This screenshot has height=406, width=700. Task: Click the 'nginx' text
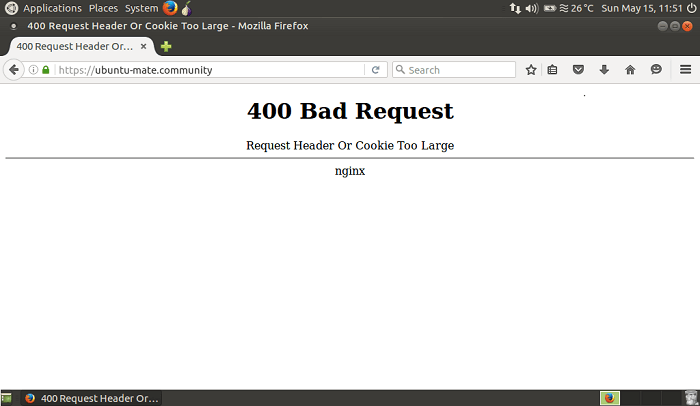350,171
